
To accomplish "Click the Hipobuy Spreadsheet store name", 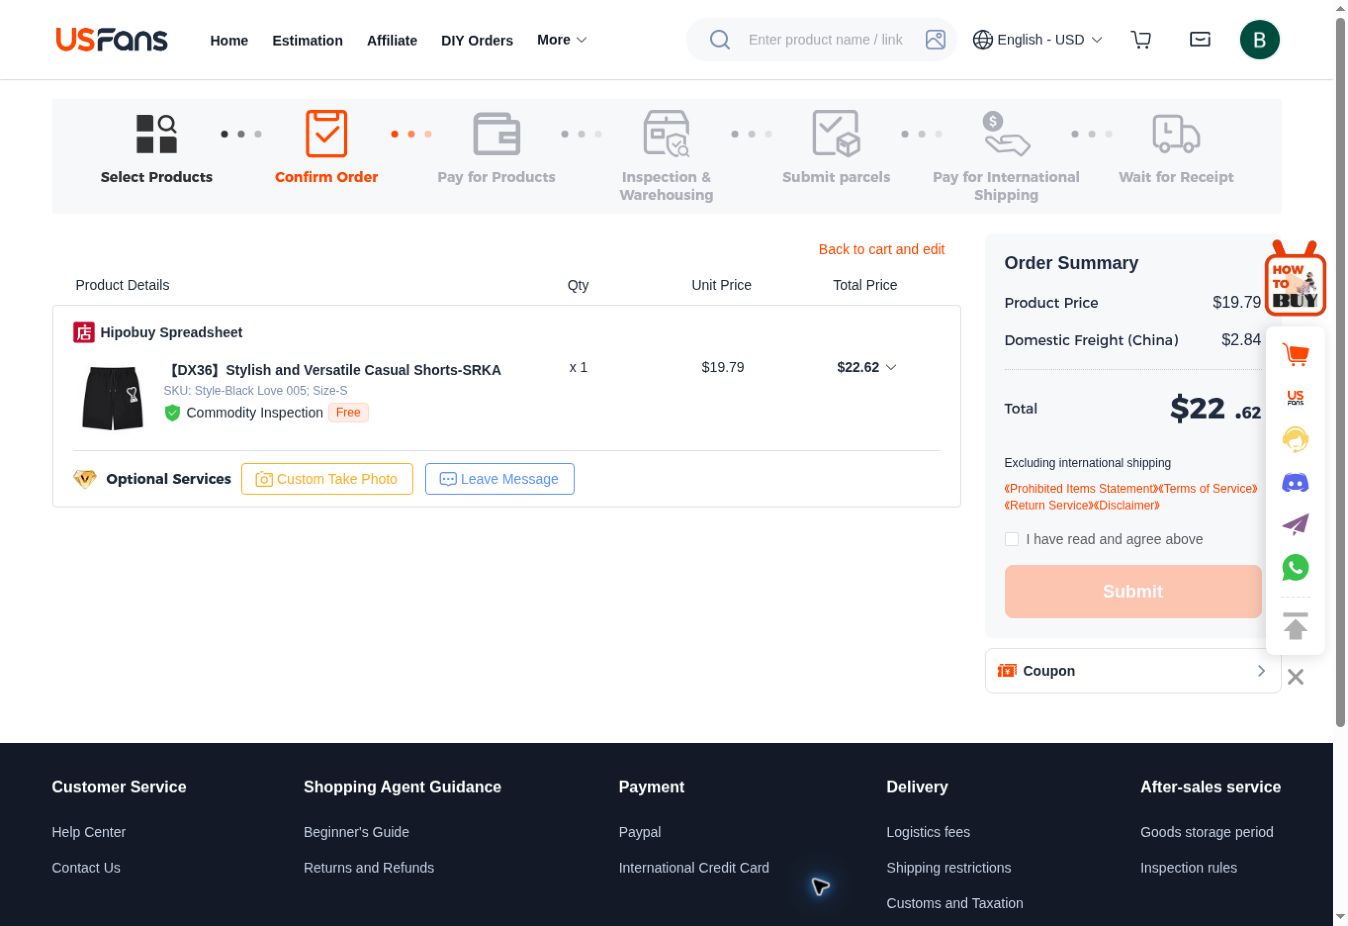I will coord(171,332).
